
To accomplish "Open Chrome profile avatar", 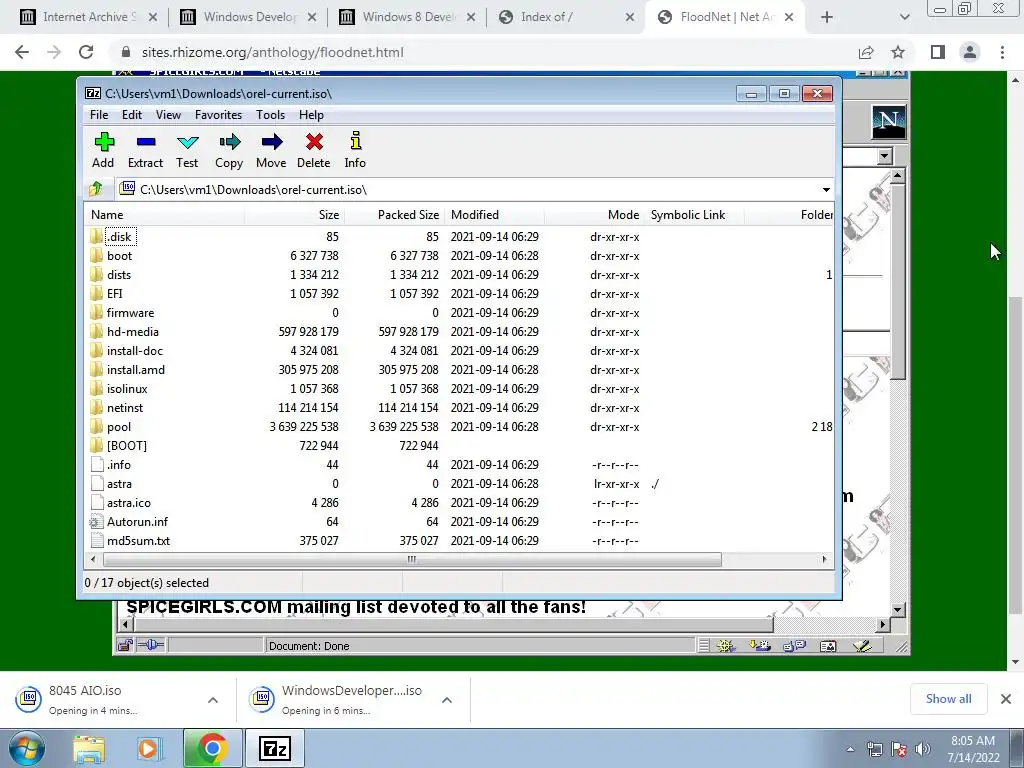I will click(970, 52).
